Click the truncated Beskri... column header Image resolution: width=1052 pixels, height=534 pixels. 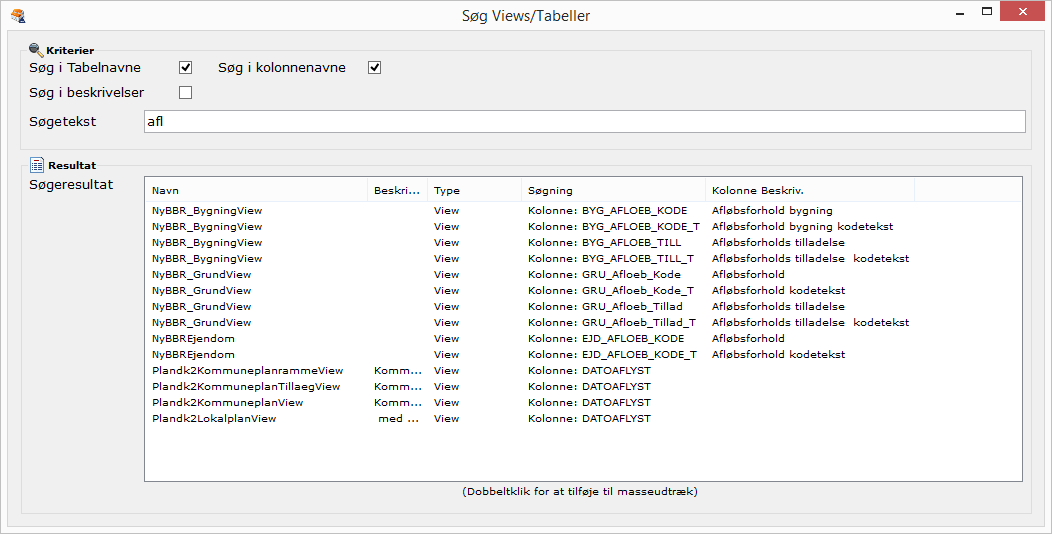[397, 190]
